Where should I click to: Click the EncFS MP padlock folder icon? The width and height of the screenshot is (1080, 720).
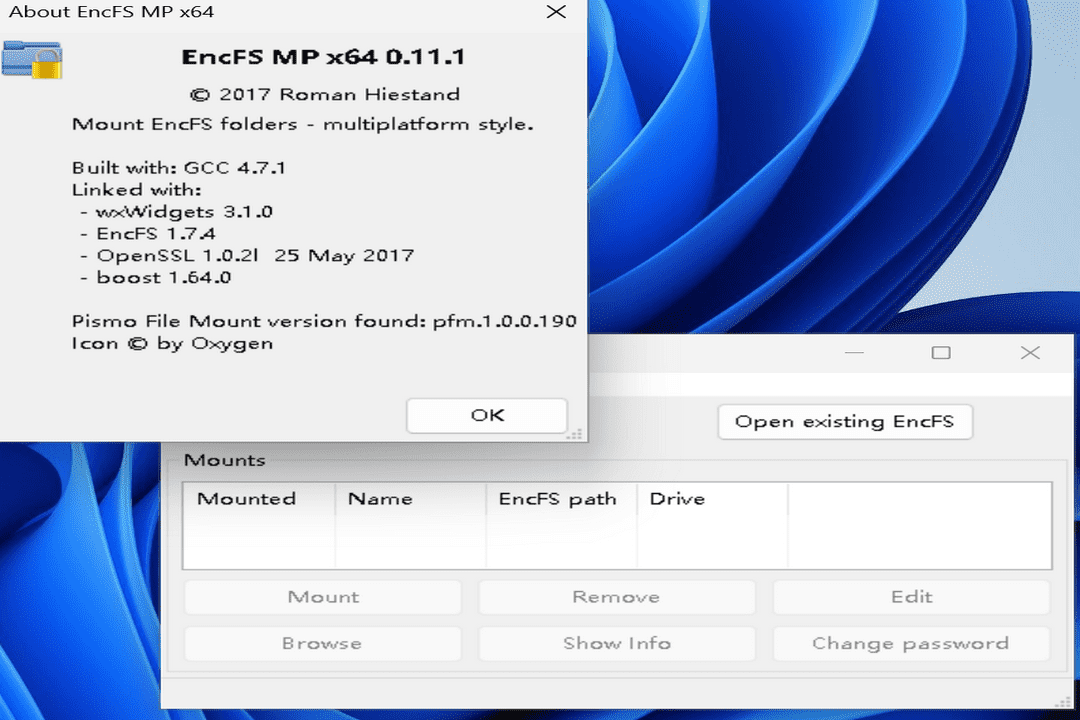click(32, 59)
